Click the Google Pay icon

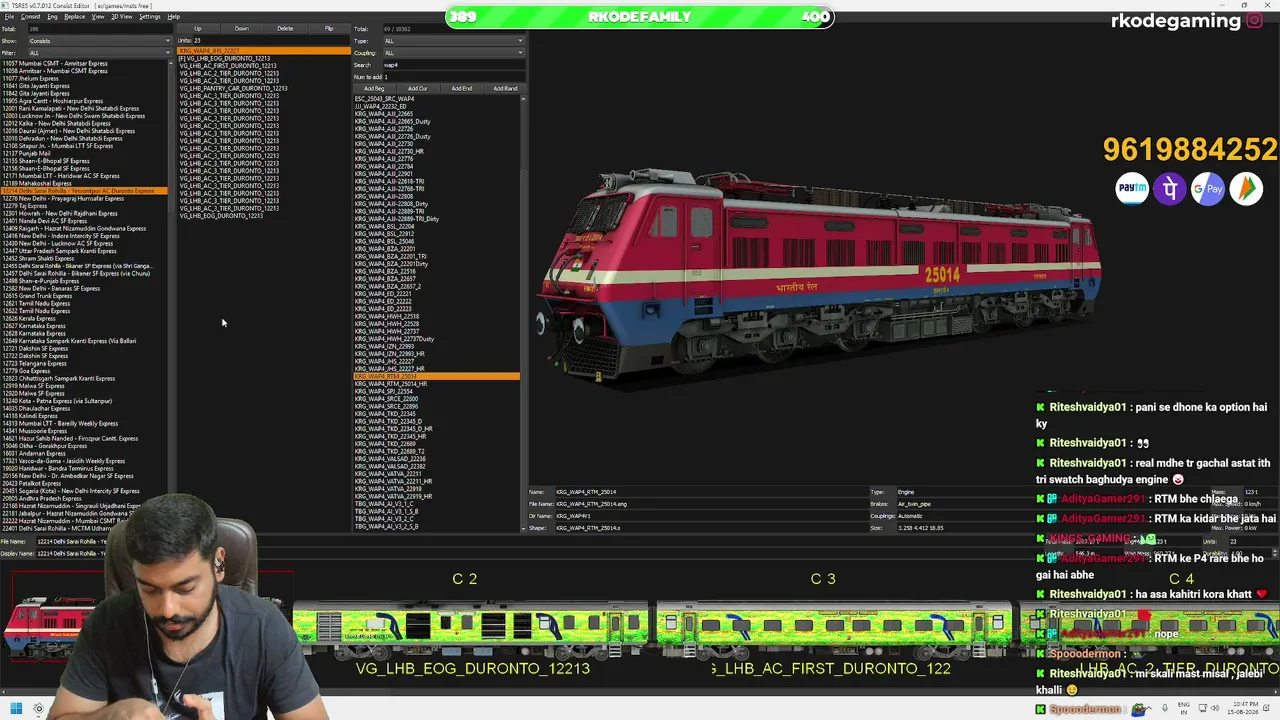[1208, 189]
